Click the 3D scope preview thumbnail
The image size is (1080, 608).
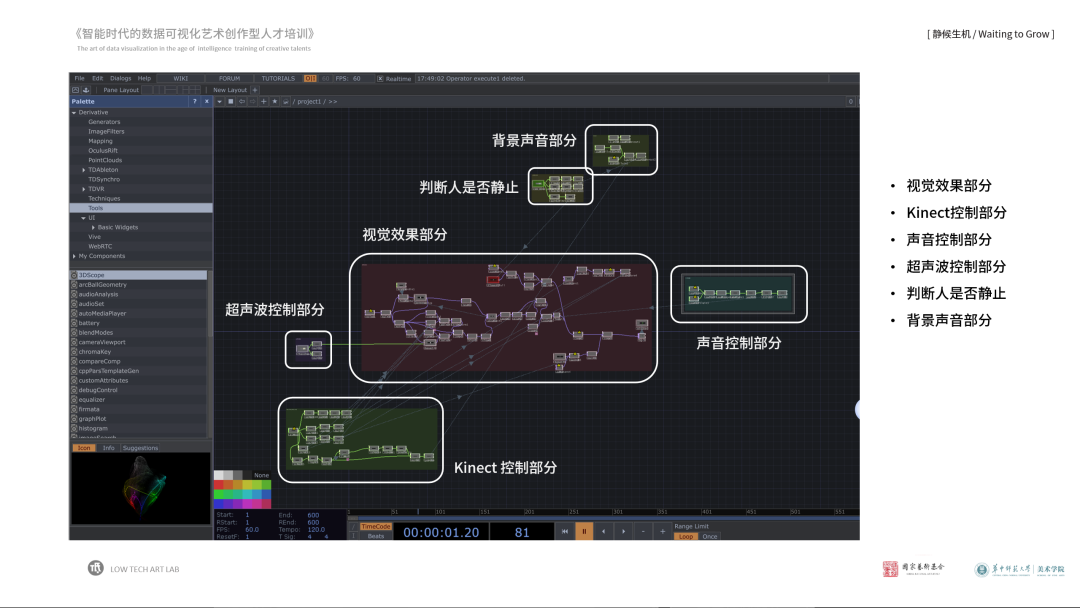(x=141, y=488)
